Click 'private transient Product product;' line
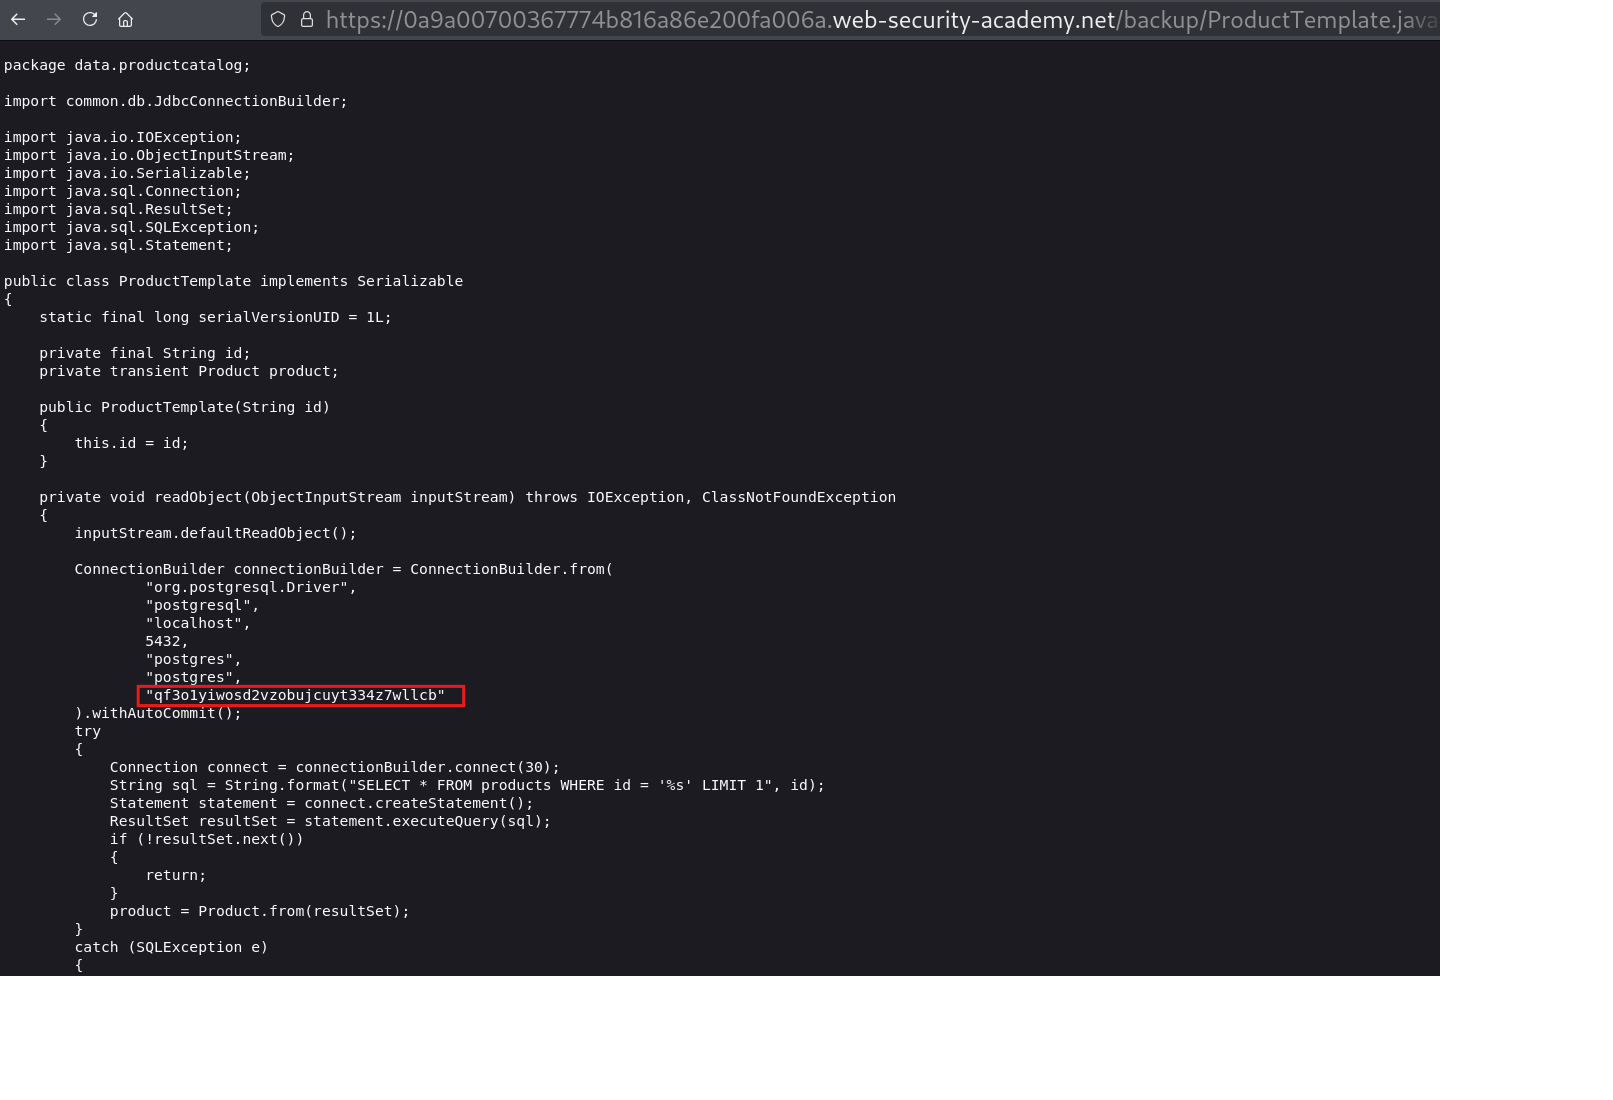Viewport: 1613px width, 1100px height. click(x=189, y=371)
